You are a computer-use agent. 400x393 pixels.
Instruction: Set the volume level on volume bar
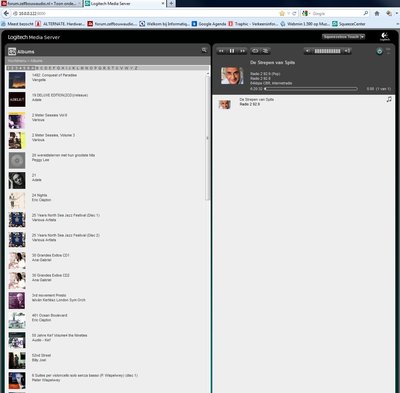click(328, 51)
